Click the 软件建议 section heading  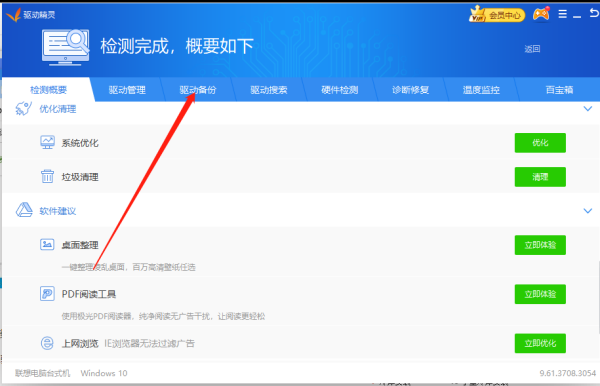point(58,211)
